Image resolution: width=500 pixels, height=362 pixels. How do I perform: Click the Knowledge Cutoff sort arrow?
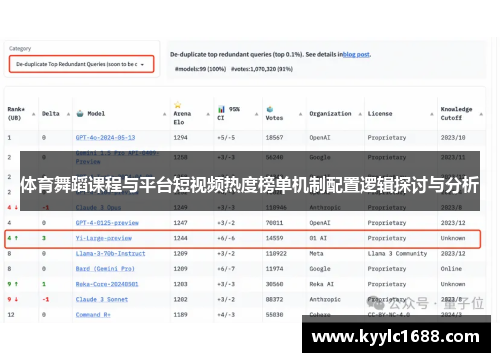(x=481, y=114)
